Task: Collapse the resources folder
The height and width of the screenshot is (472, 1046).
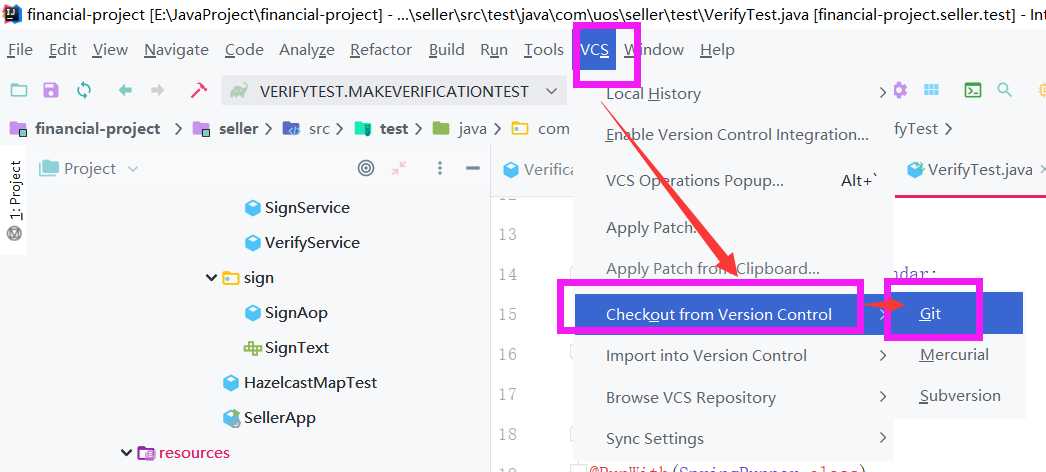Action: [x=126, y=453]
